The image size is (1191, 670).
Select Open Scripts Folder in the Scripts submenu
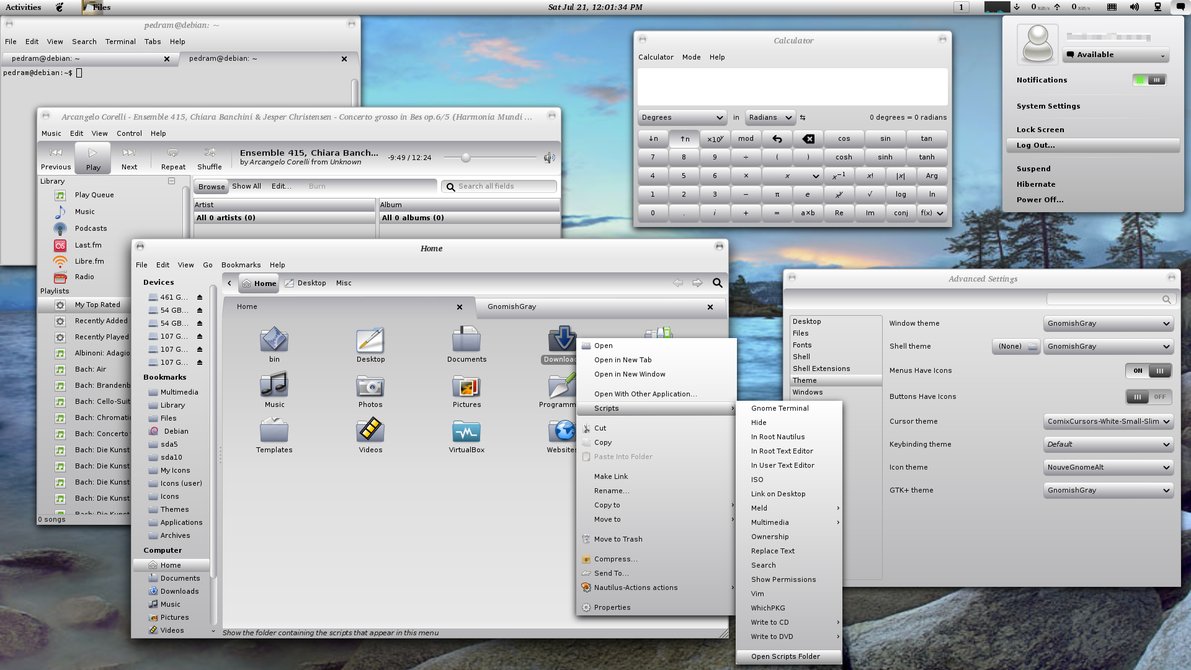[x=785, y=657]
